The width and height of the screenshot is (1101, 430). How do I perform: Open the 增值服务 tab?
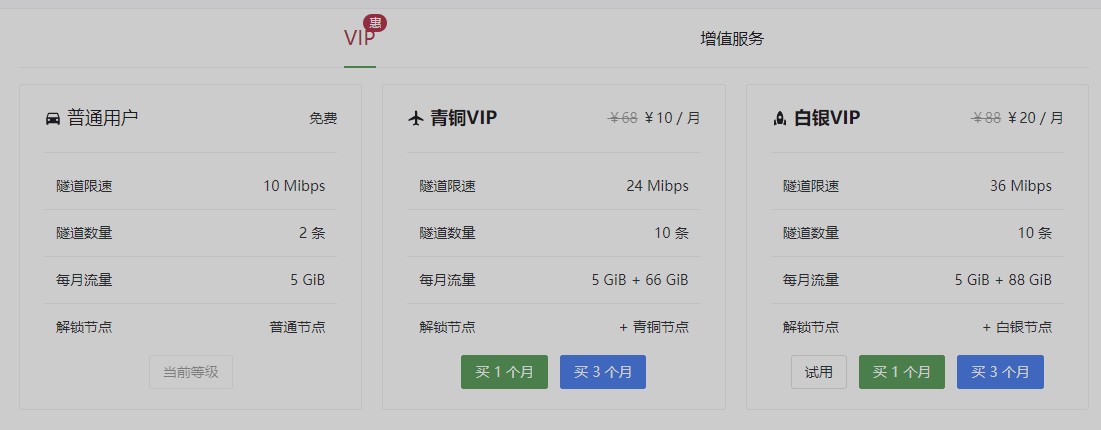[732, 39]
